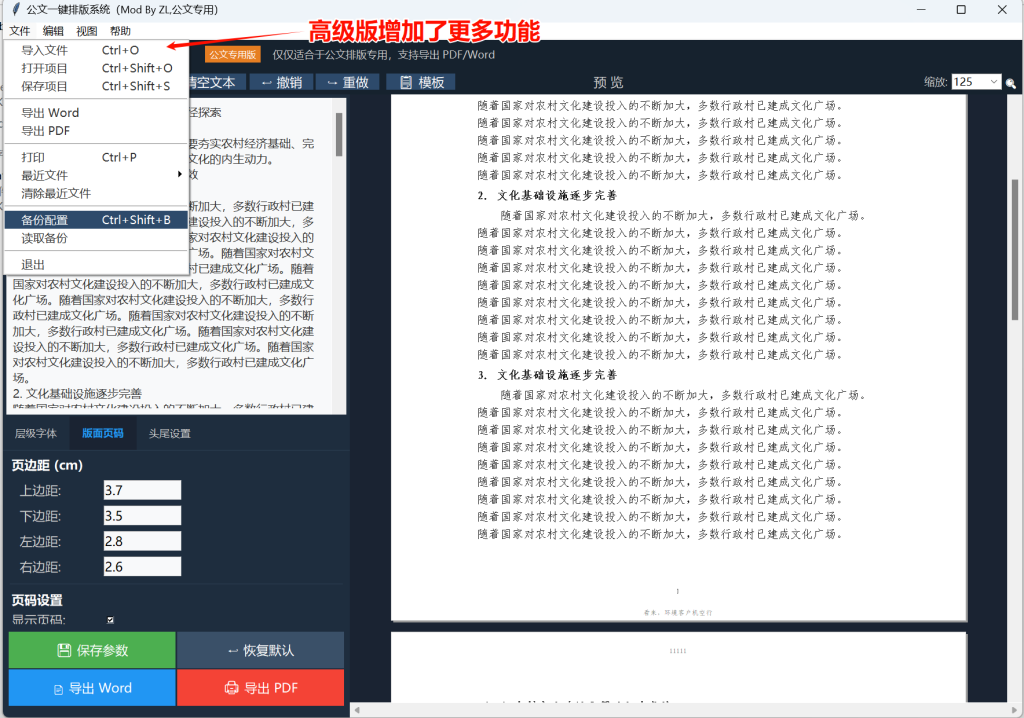Click the blue 导出 Word button
Viewport: 1024px width, 718px height.
(92, 688)
